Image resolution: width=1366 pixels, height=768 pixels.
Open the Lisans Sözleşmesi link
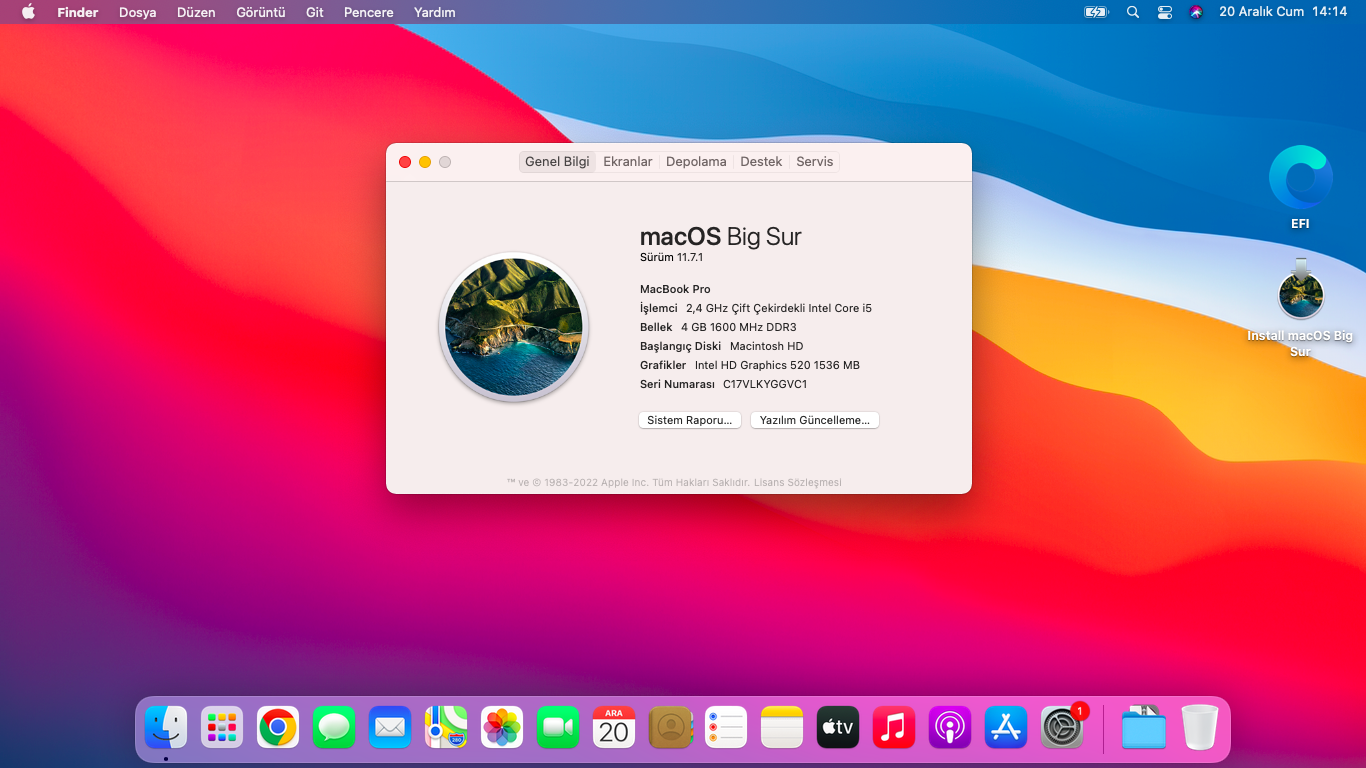click(797, 482)
